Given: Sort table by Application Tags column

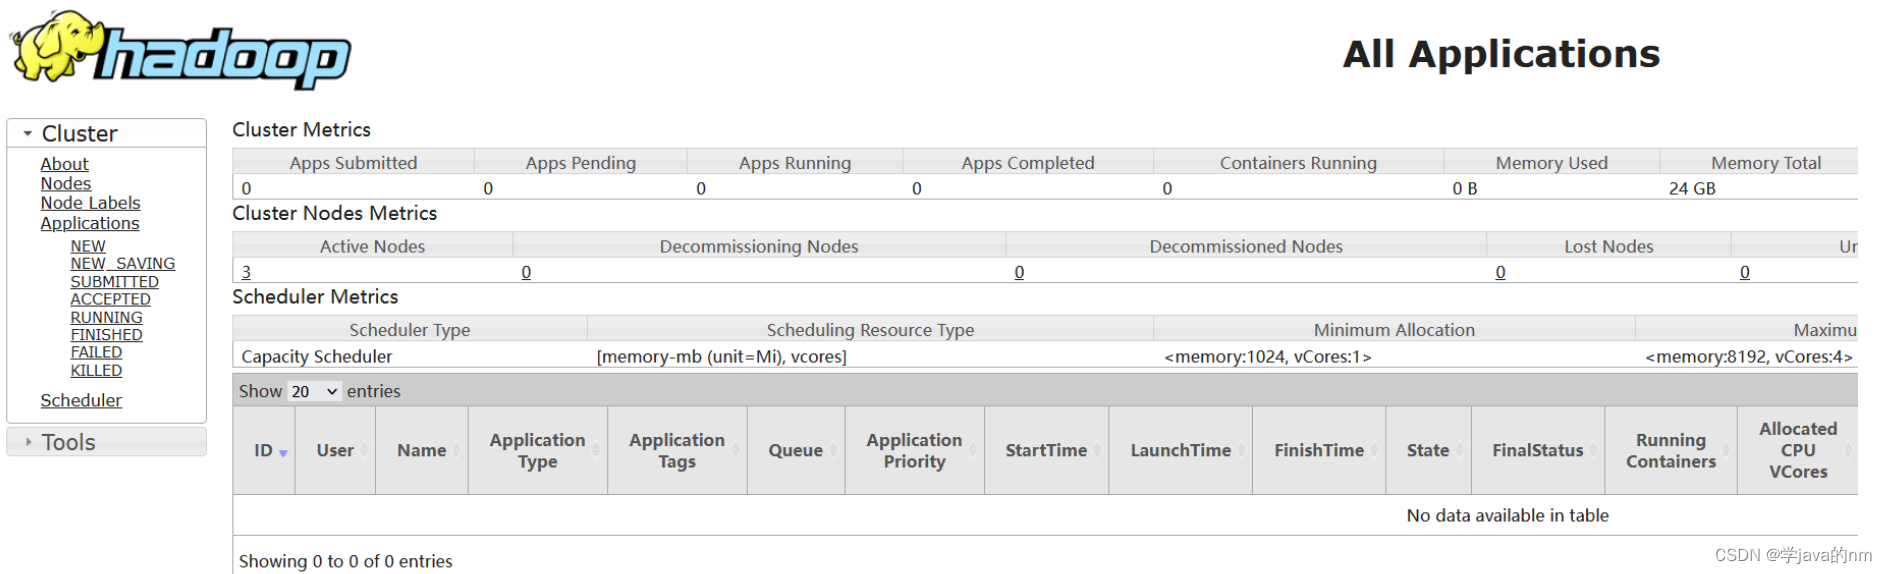Looking at the screenshot, I should point(677,450).
